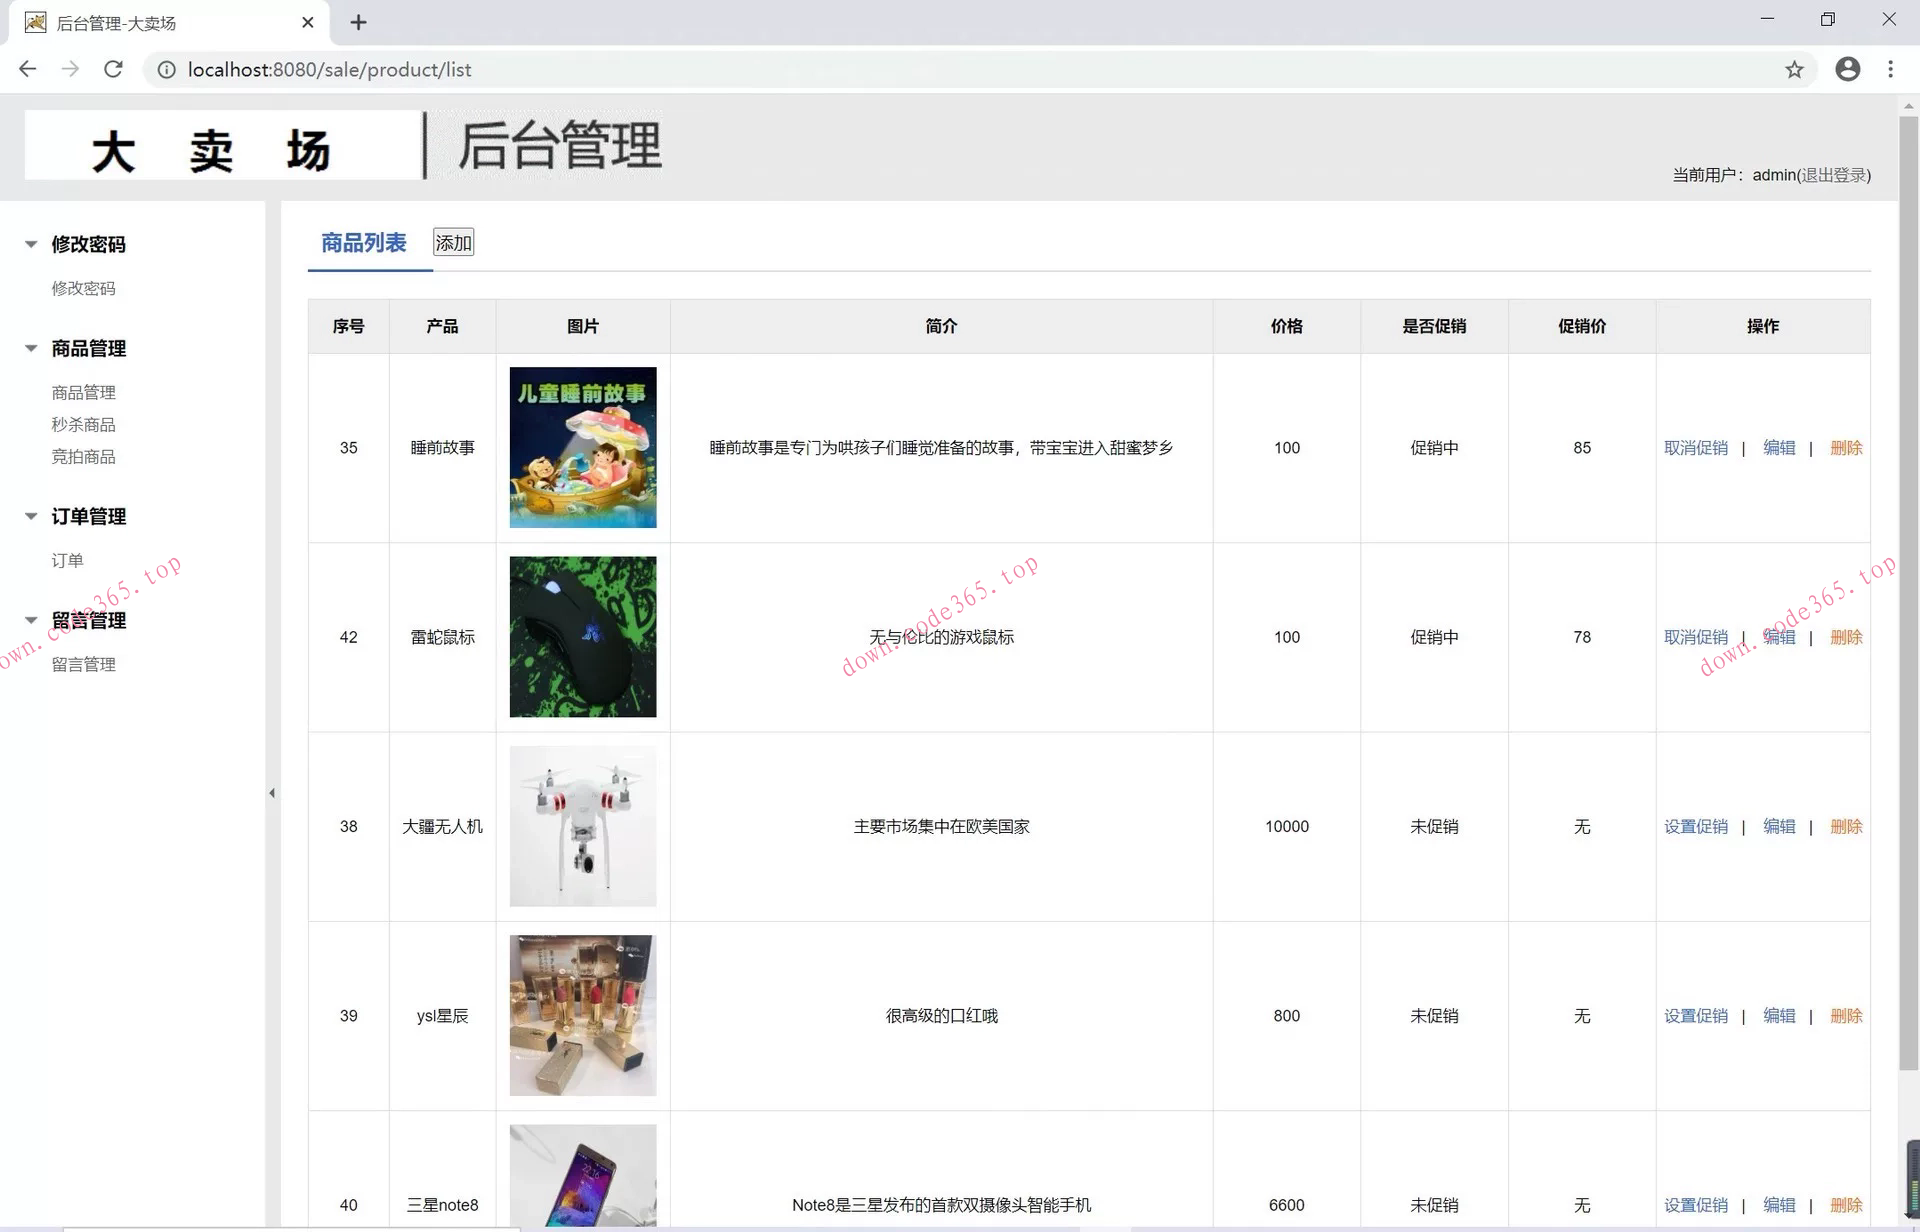Open a new browser tab with plus icon
The width and height of the screenshot is (1920, 1232).
359,22
